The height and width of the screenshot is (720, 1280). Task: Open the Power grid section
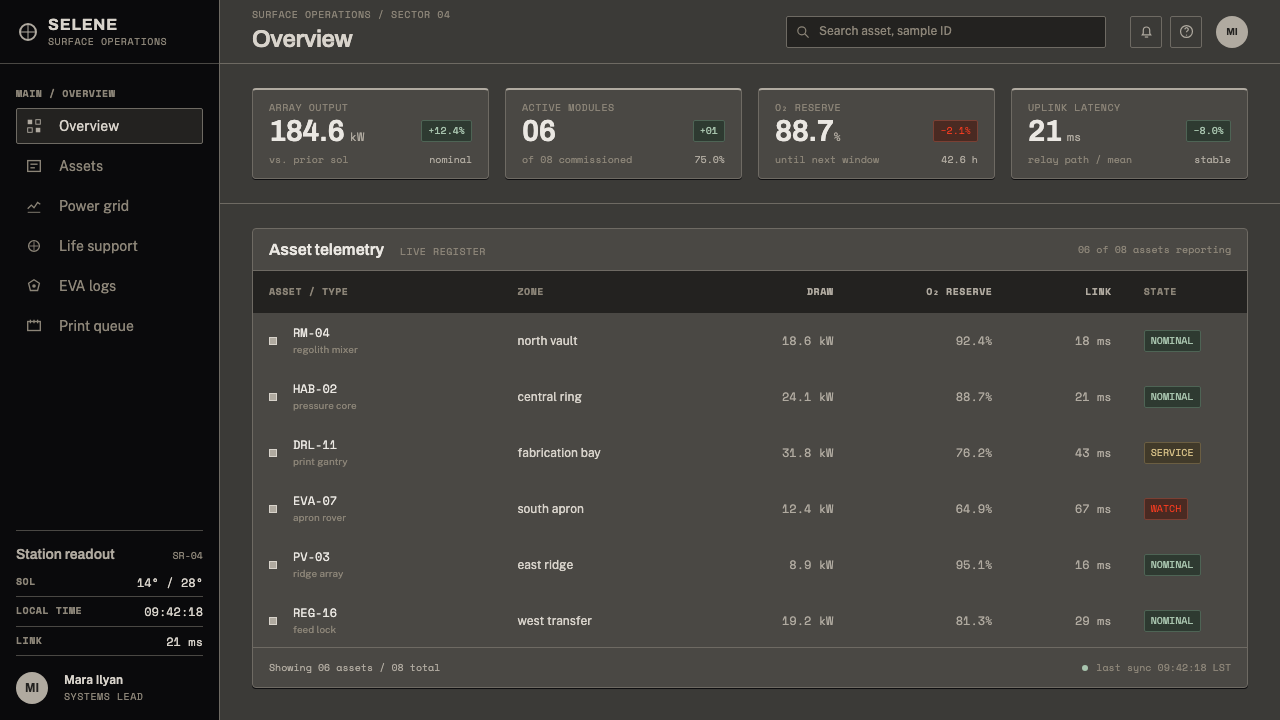click(109, 206)
